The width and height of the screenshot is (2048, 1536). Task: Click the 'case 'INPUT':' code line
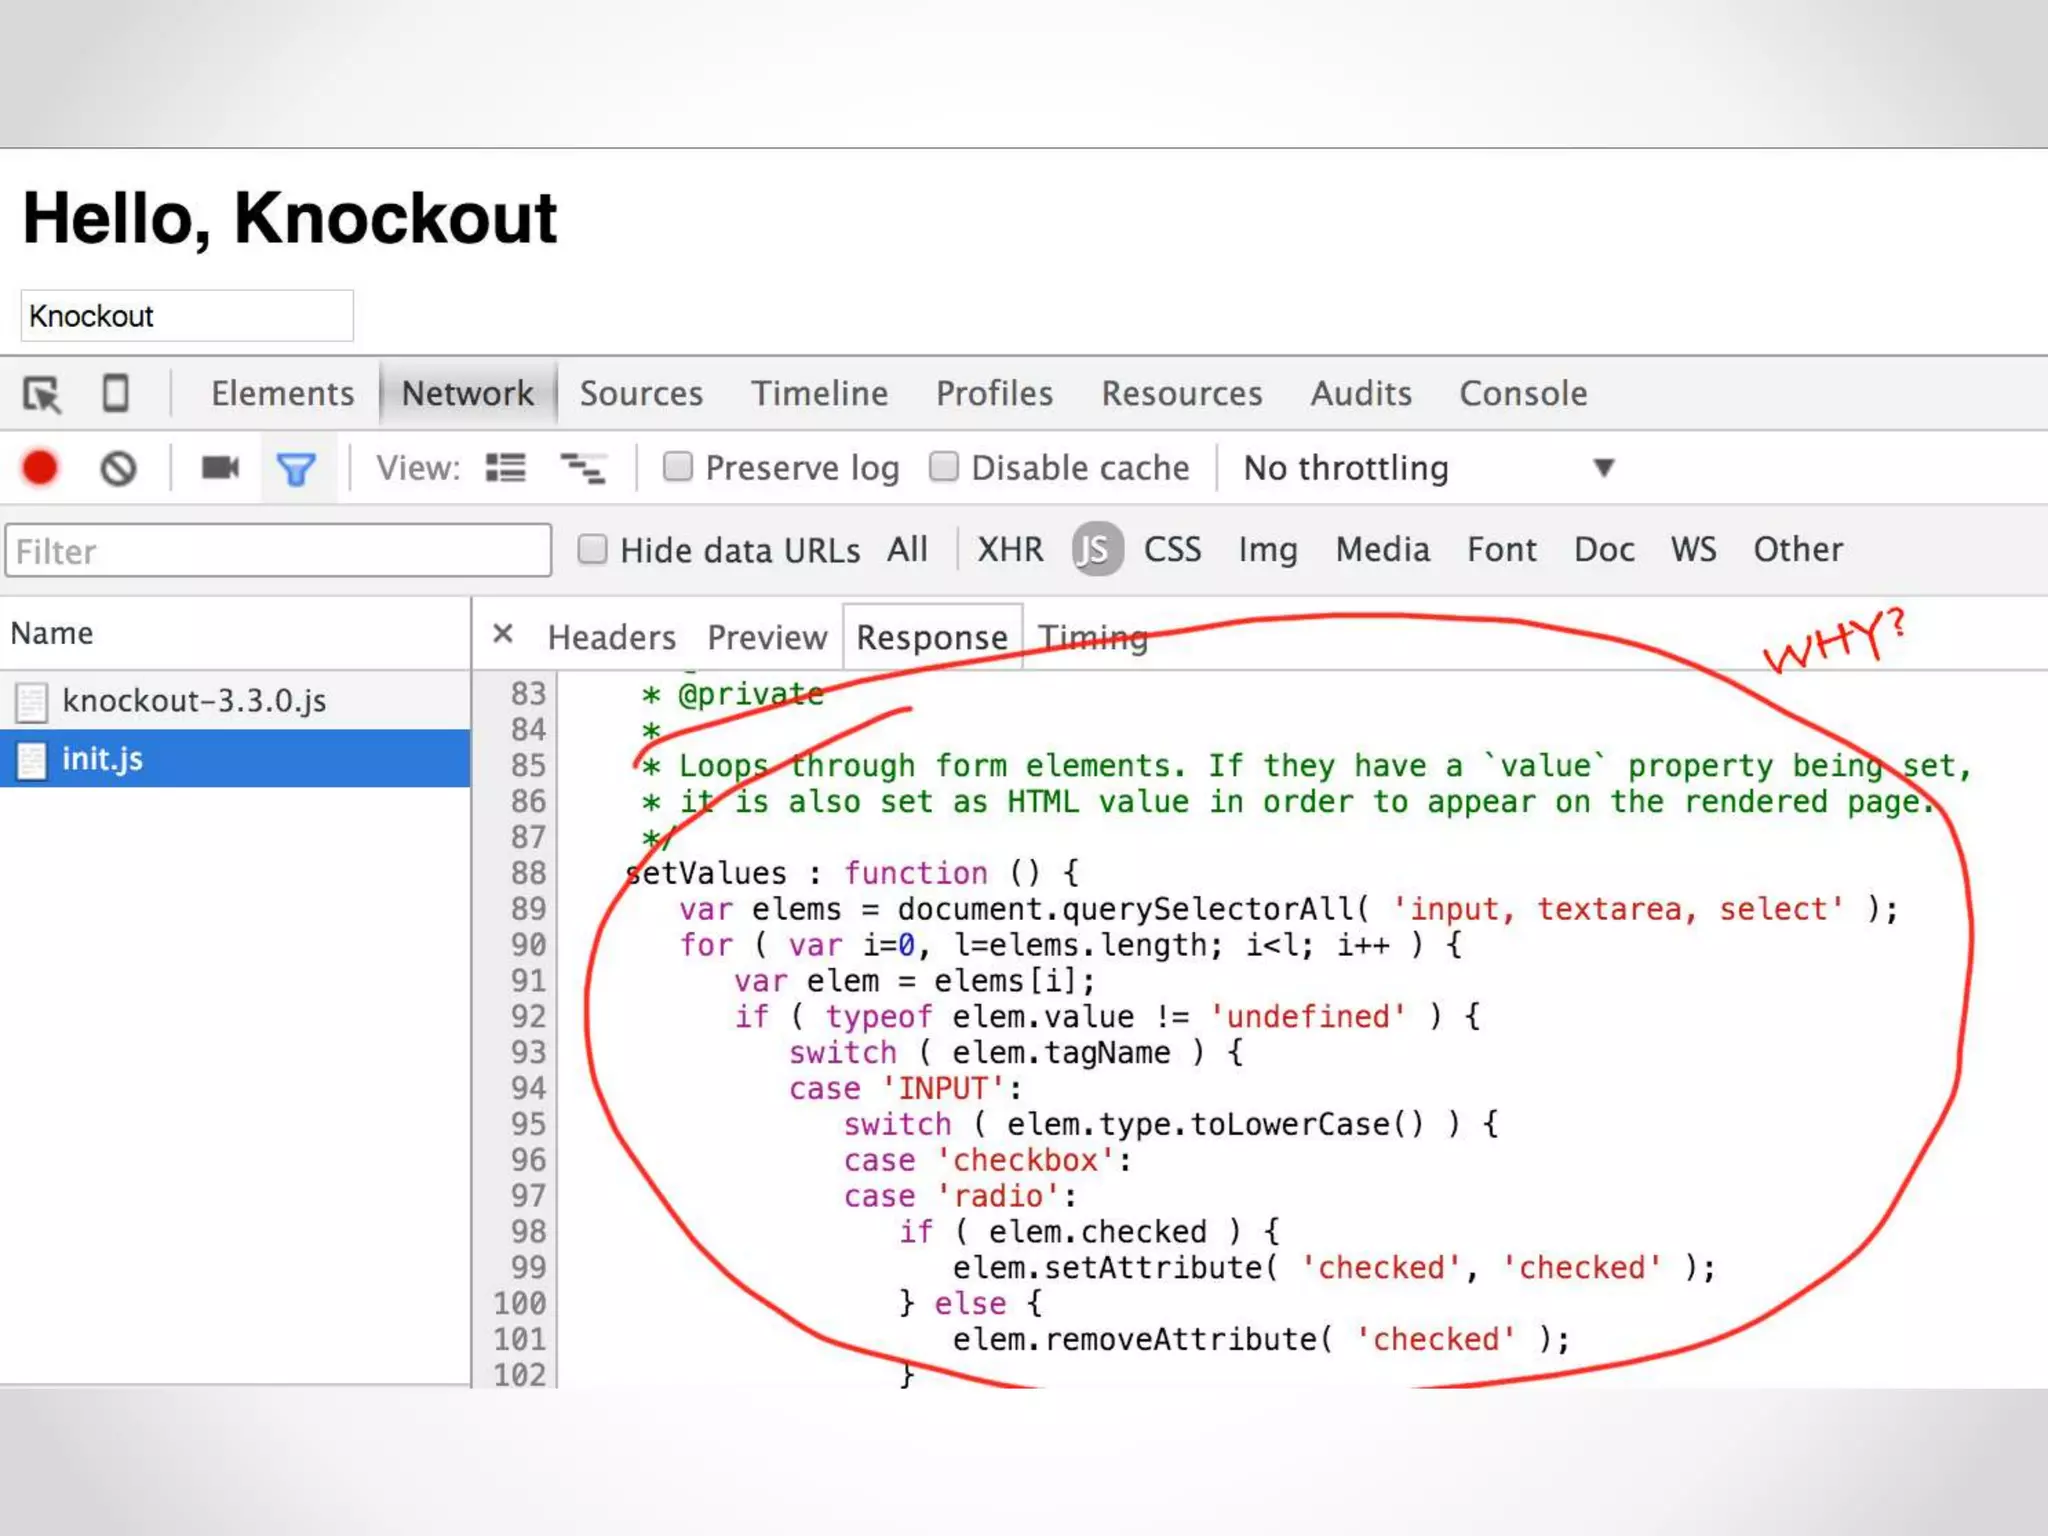coord(905,1088)
